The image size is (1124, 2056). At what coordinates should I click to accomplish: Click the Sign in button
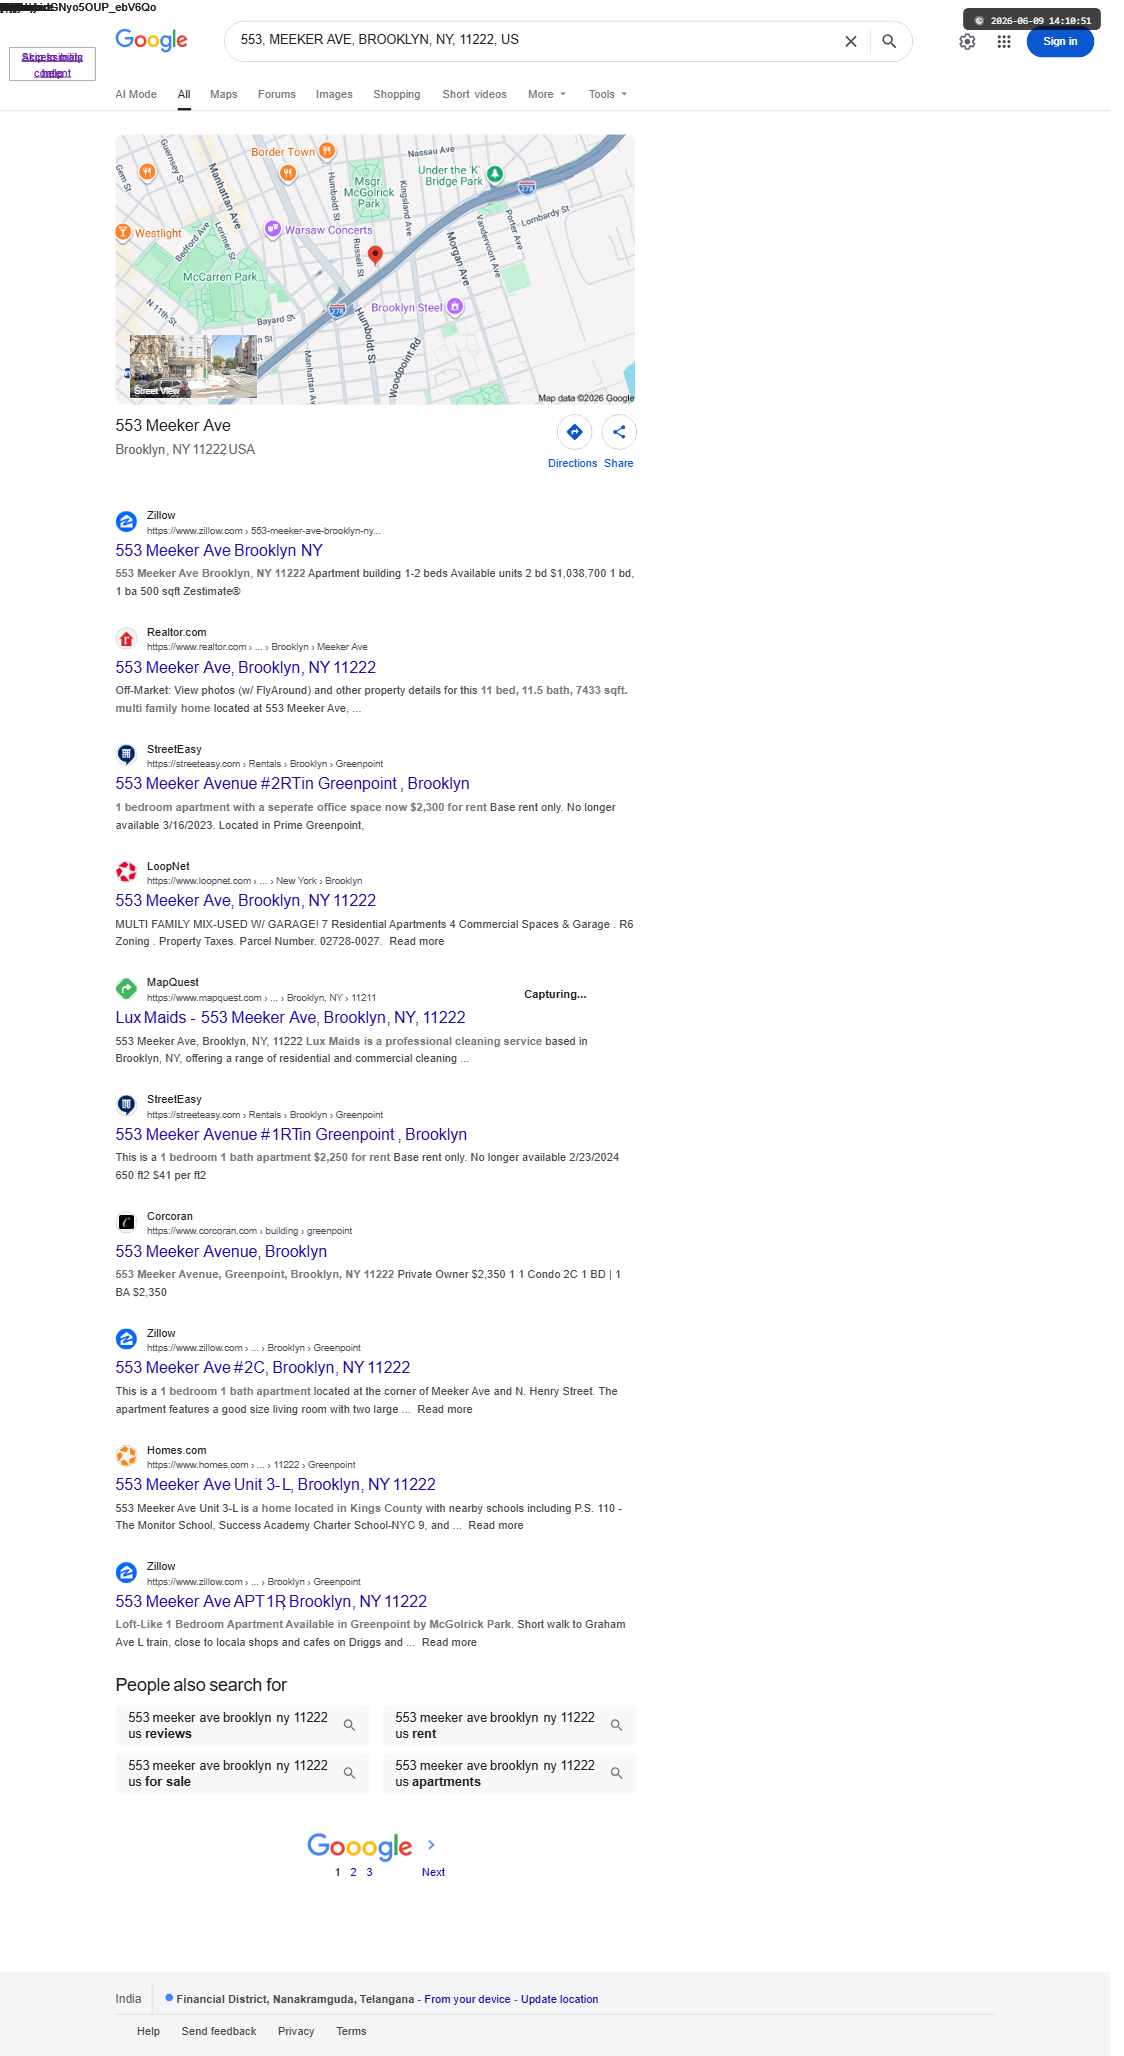point(1060,41)
